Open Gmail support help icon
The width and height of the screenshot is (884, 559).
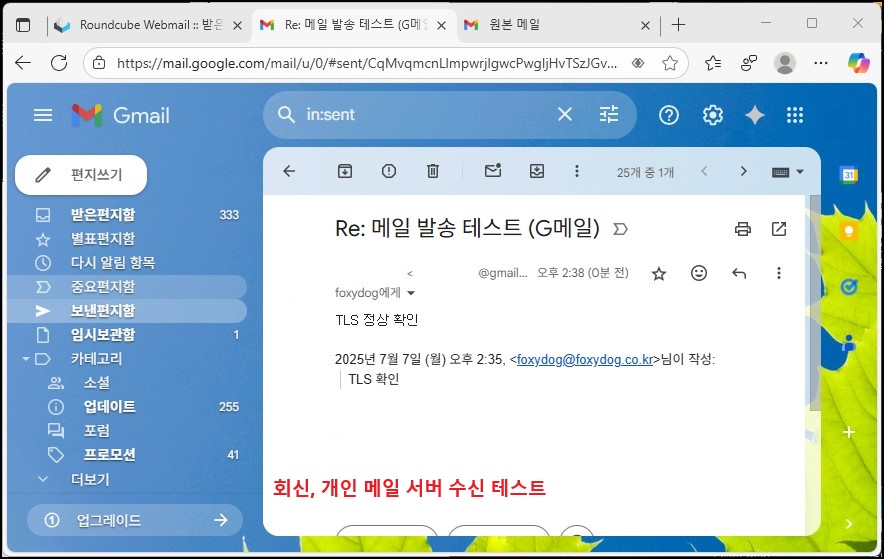669,115
